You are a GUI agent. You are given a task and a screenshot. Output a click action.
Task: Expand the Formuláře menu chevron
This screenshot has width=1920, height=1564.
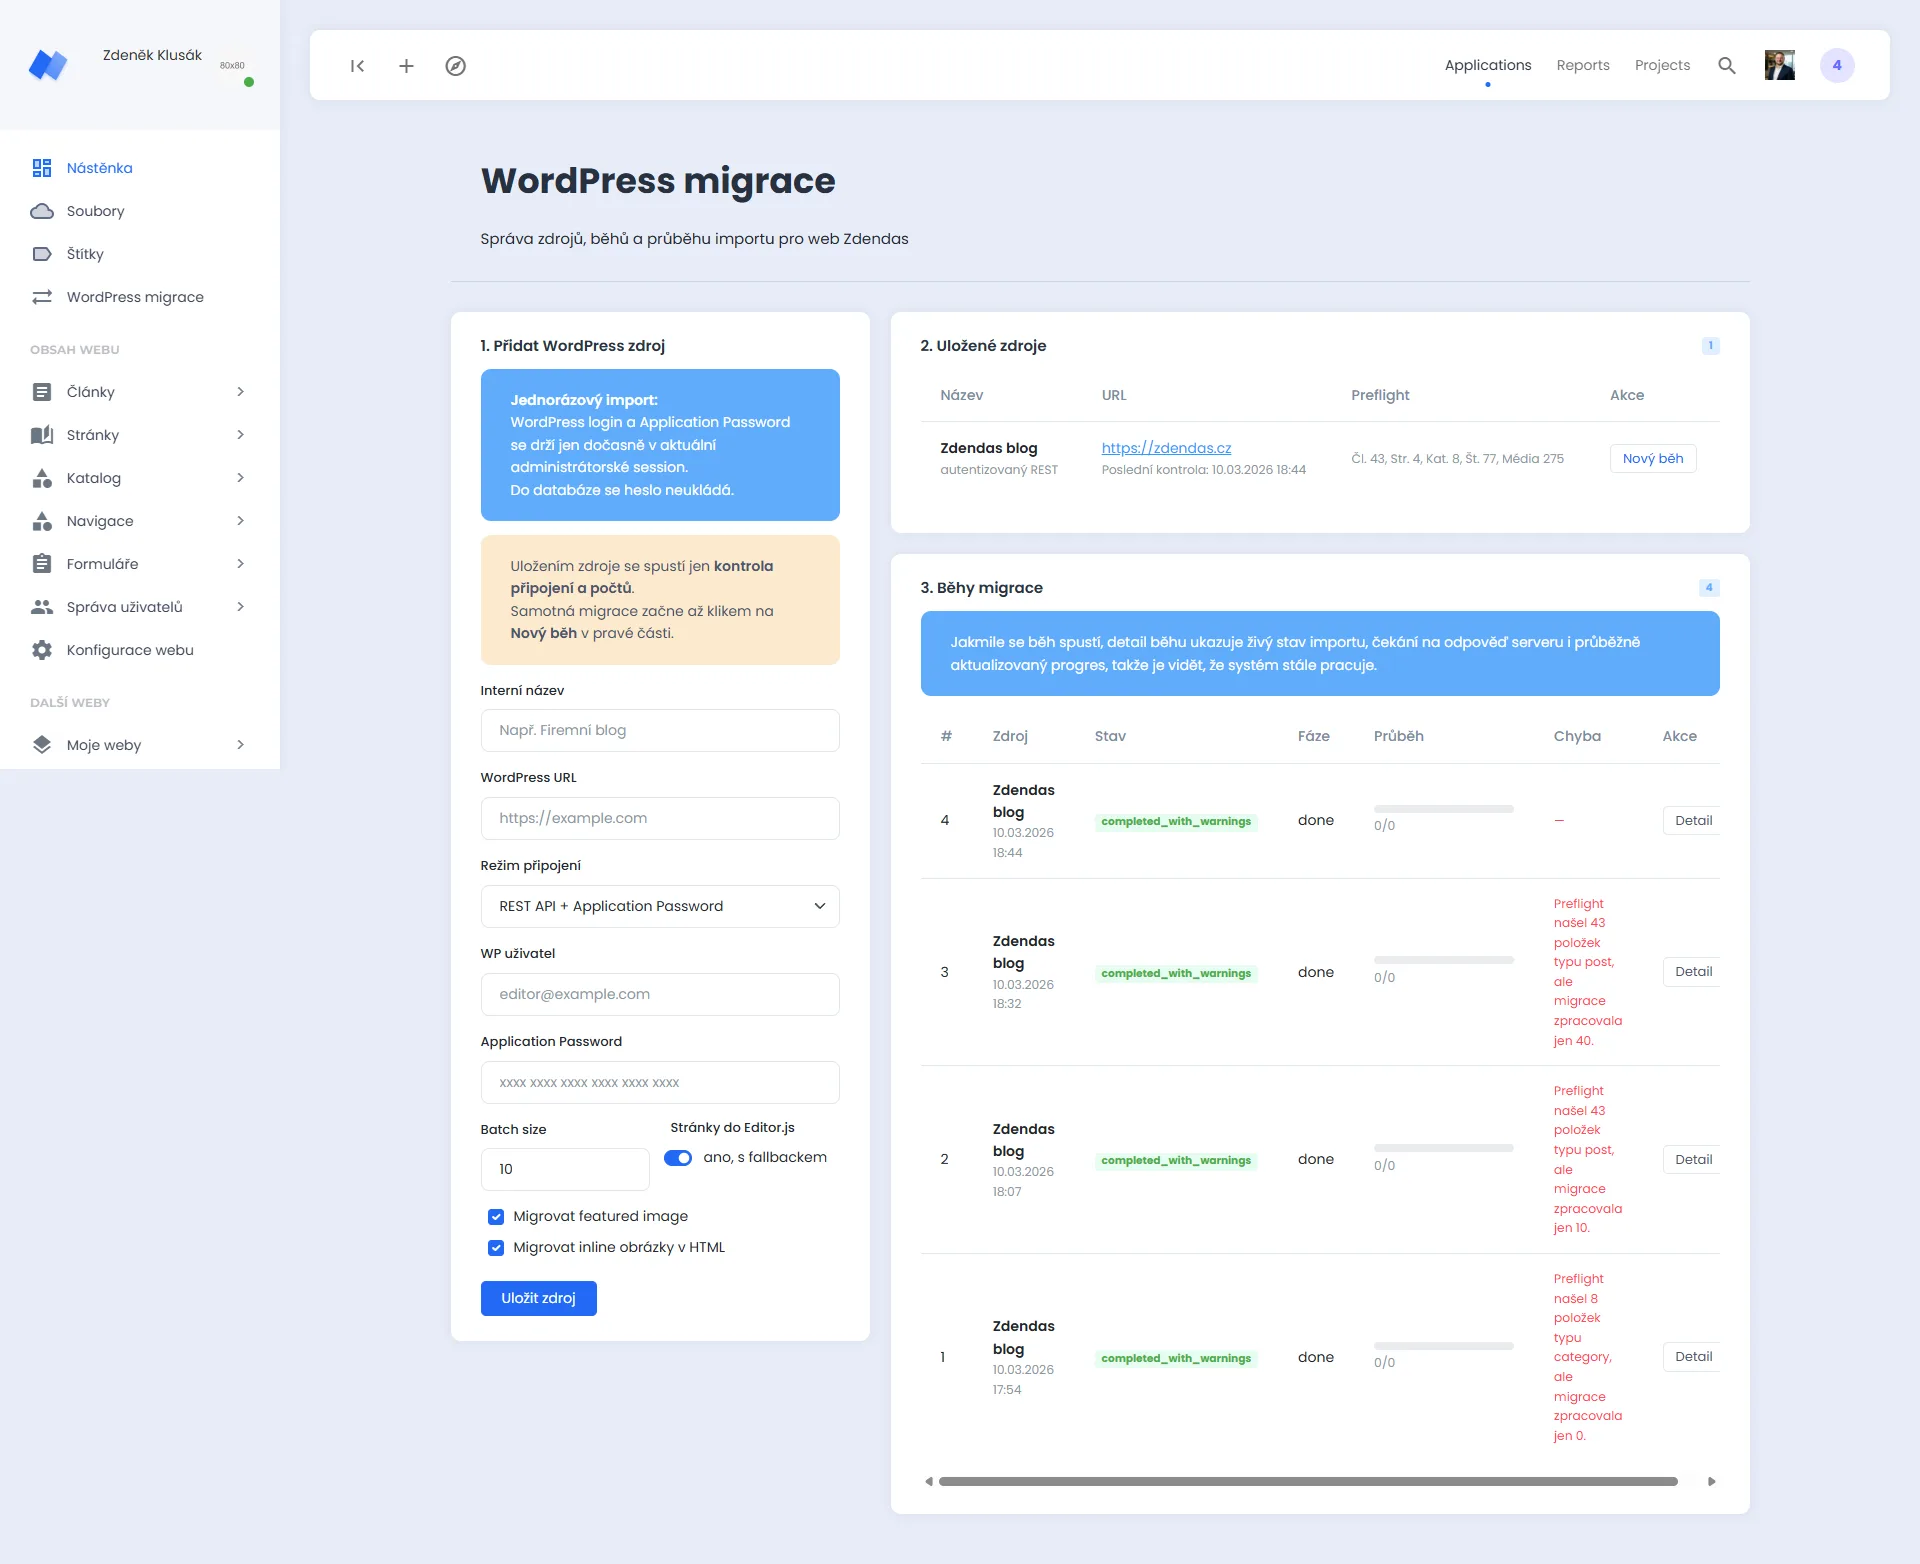[240, 564]
